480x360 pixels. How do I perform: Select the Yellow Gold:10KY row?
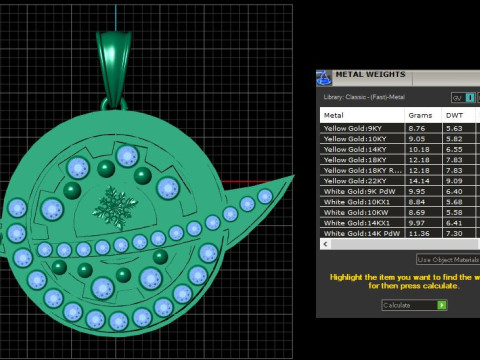coord(399,139)
